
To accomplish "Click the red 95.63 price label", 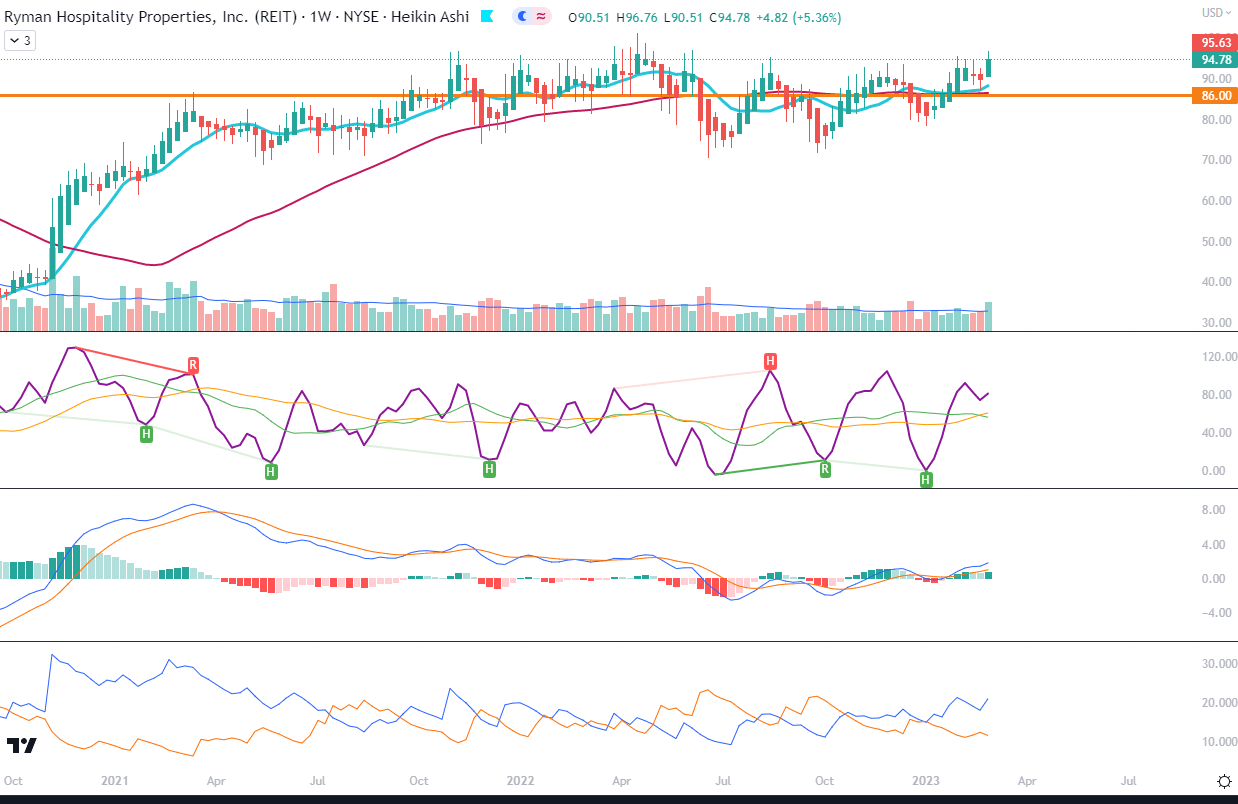I will pos(1214,43).
